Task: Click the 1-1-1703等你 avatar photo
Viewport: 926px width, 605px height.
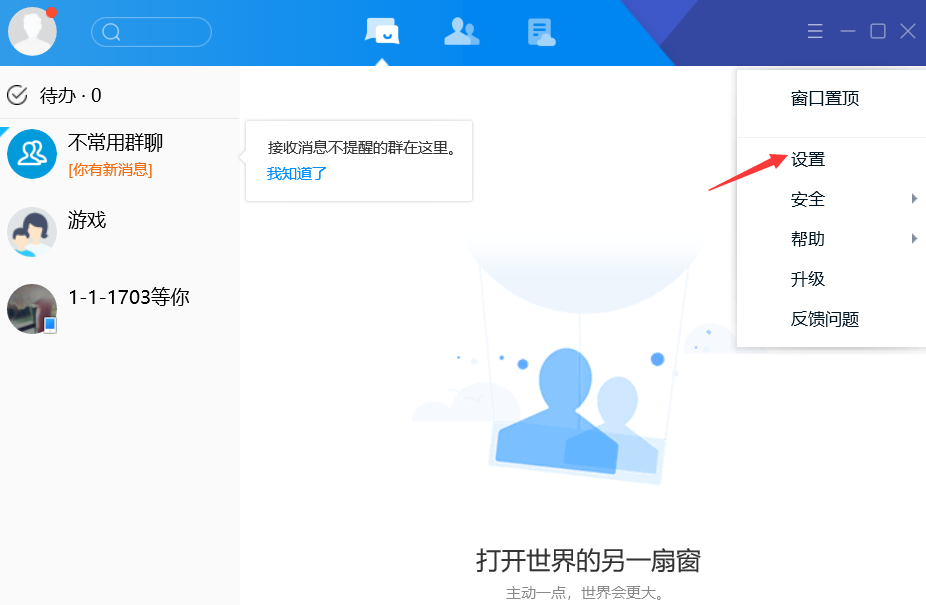Action: [32, 309]
